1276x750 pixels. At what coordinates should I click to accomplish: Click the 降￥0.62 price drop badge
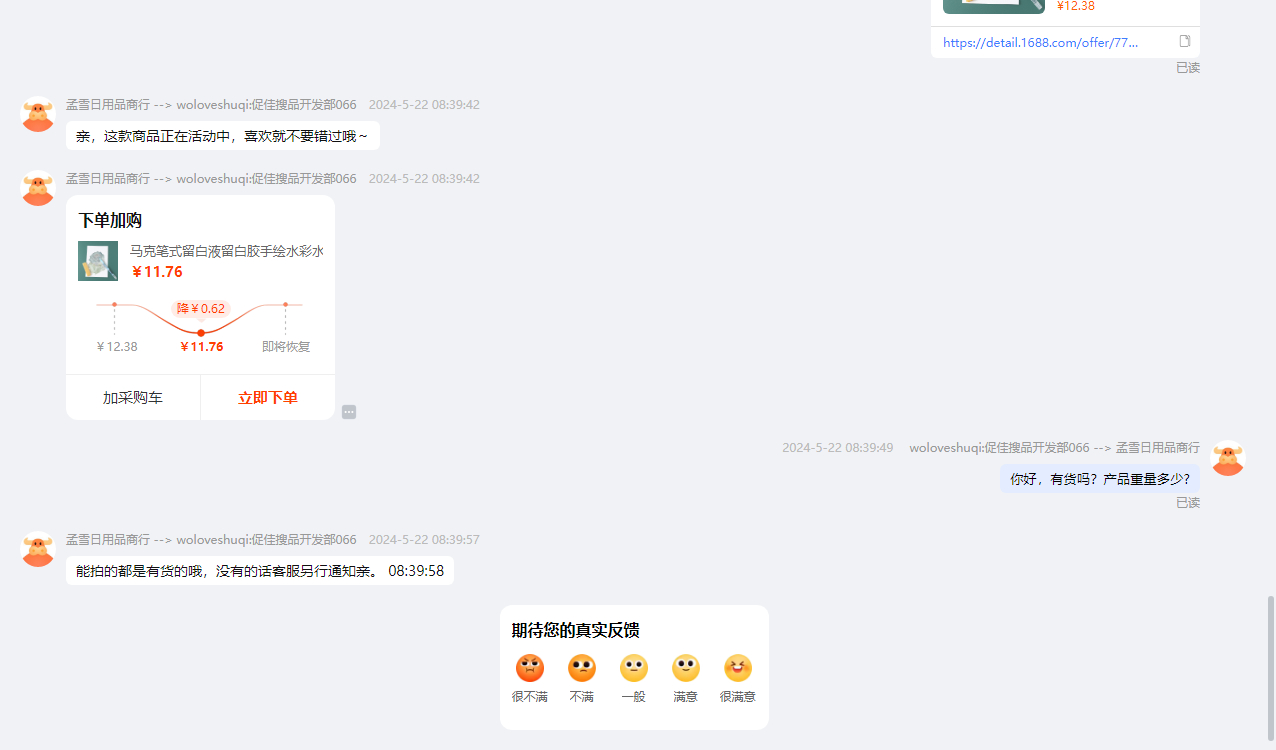click(x=201, y=309)
